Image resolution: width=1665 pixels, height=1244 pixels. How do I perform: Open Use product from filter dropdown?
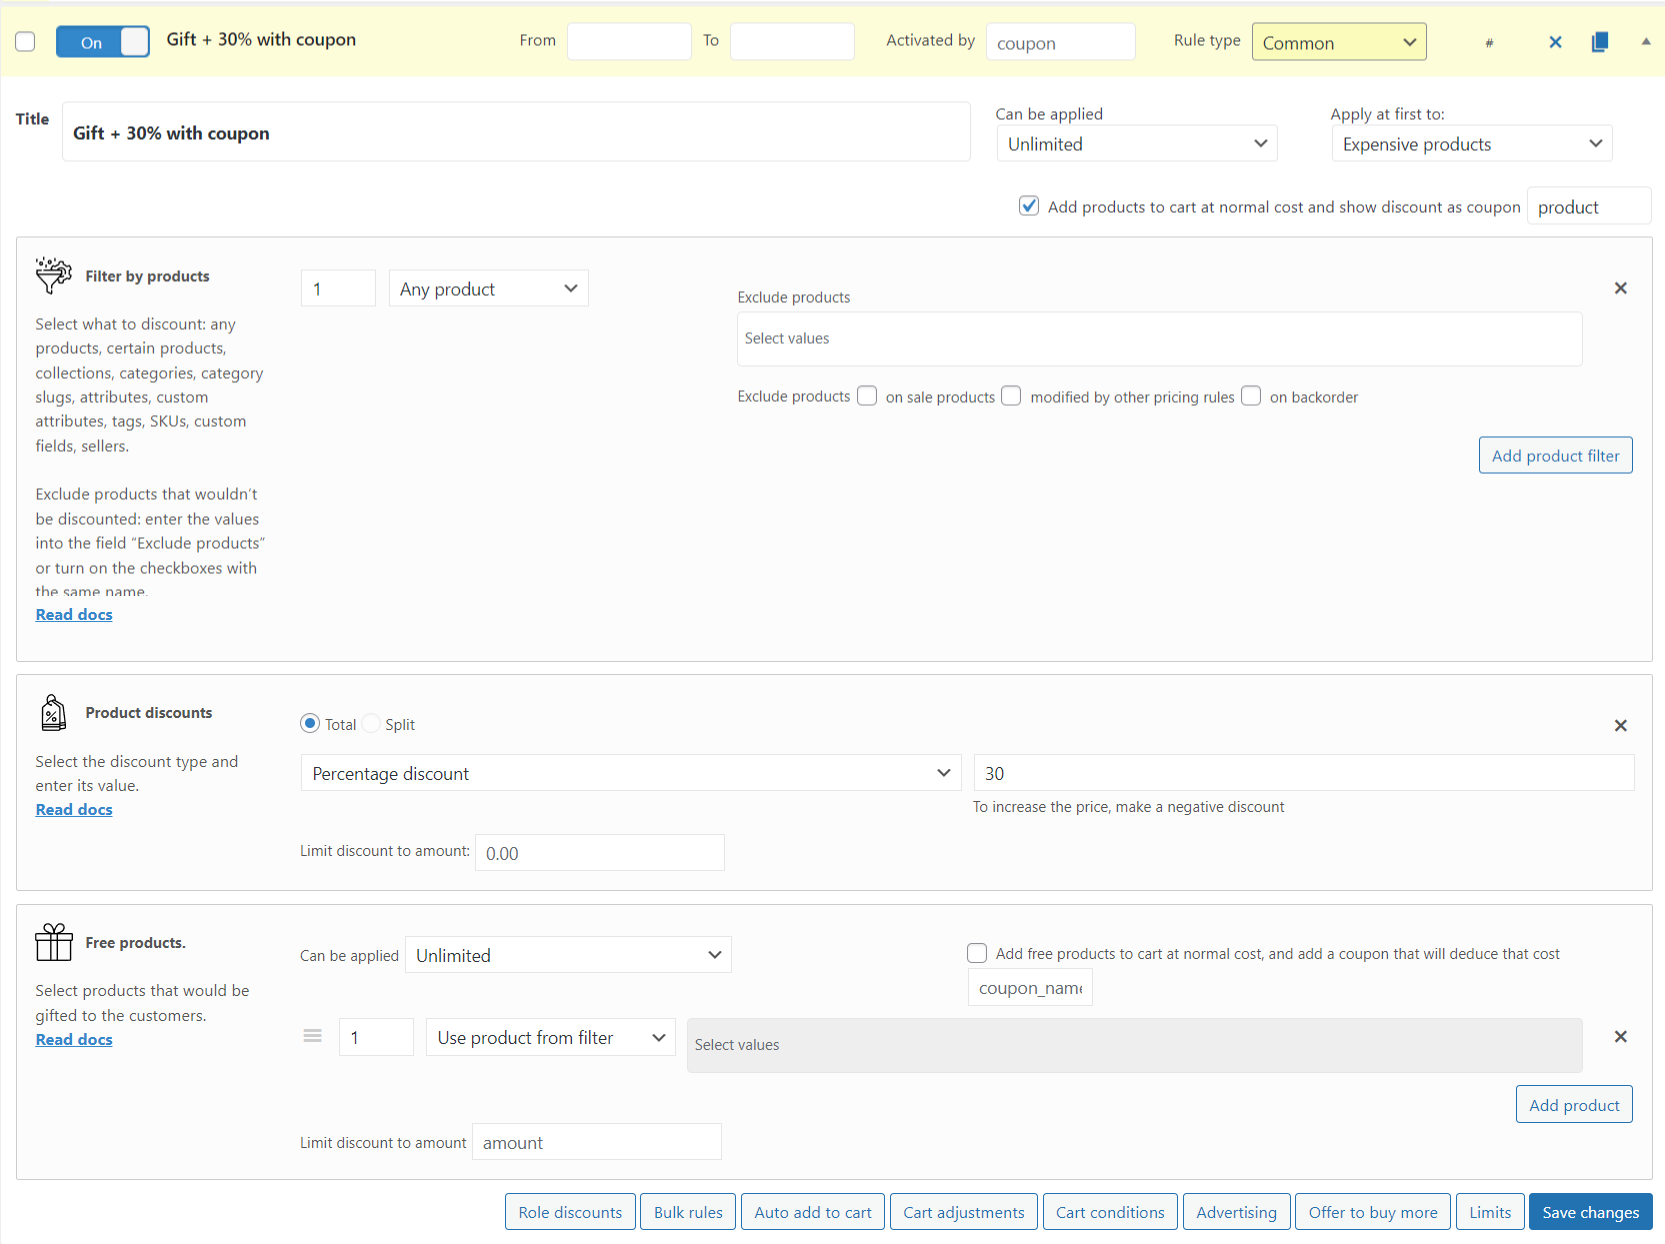click(x=551, y=1037)
